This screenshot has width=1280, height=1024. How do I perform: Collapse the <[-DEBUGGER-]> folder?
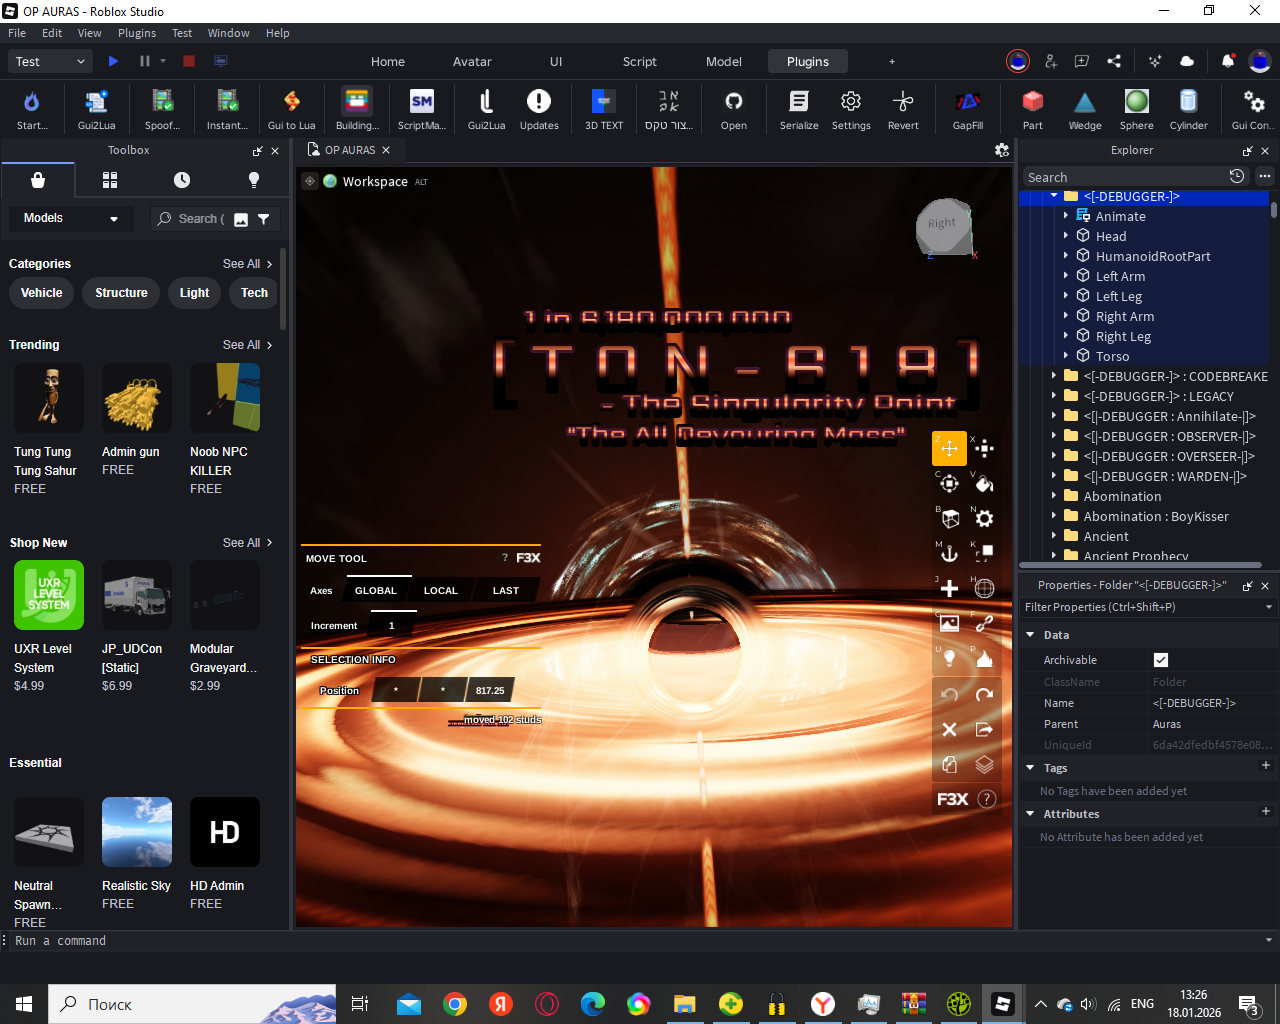coord(1054,196)
